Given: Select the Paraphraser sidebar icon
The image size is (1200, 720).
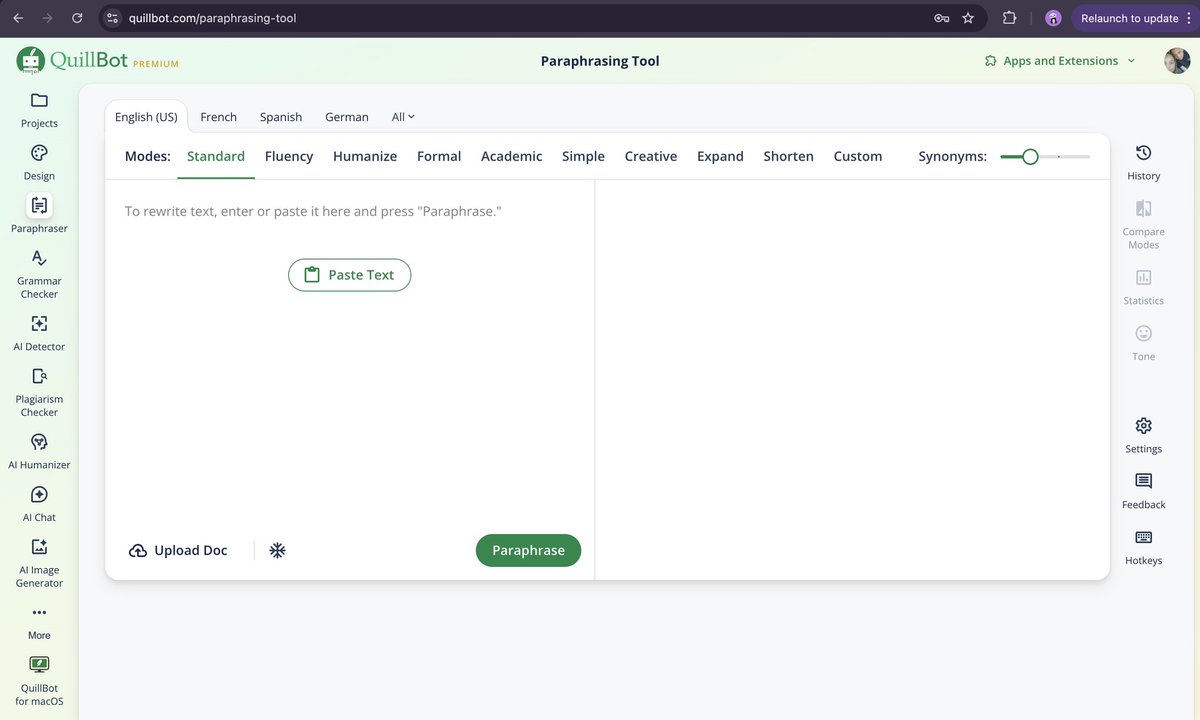Looking at the screenshot, I should (x=39, y=205).
